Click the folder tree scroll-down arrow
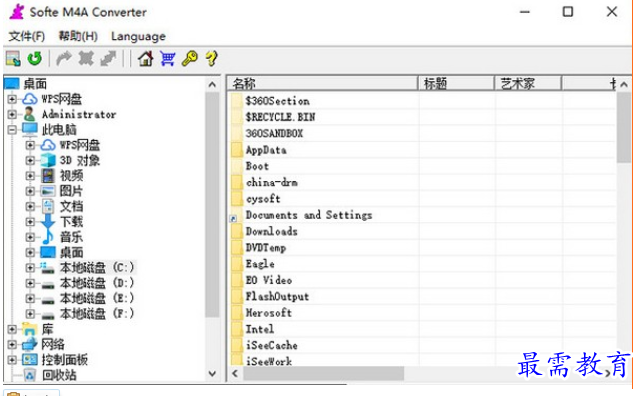The width and height of the screenshot is (639, 396). (x=212, y=374)
